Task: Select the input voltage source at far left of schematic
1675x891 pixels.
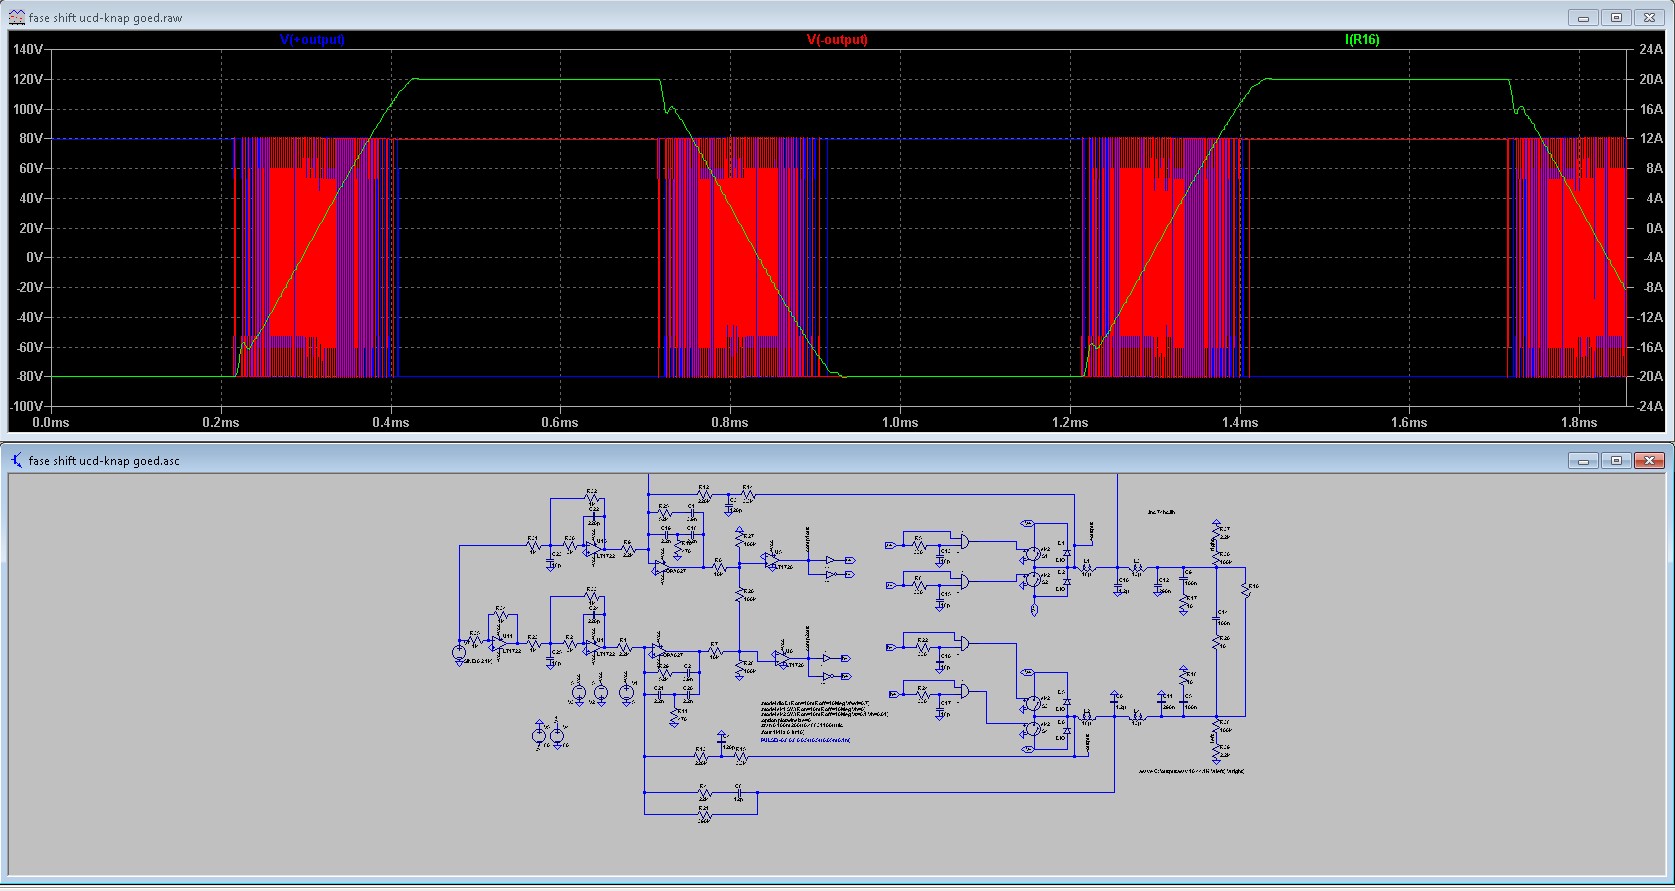Action: 458,652
